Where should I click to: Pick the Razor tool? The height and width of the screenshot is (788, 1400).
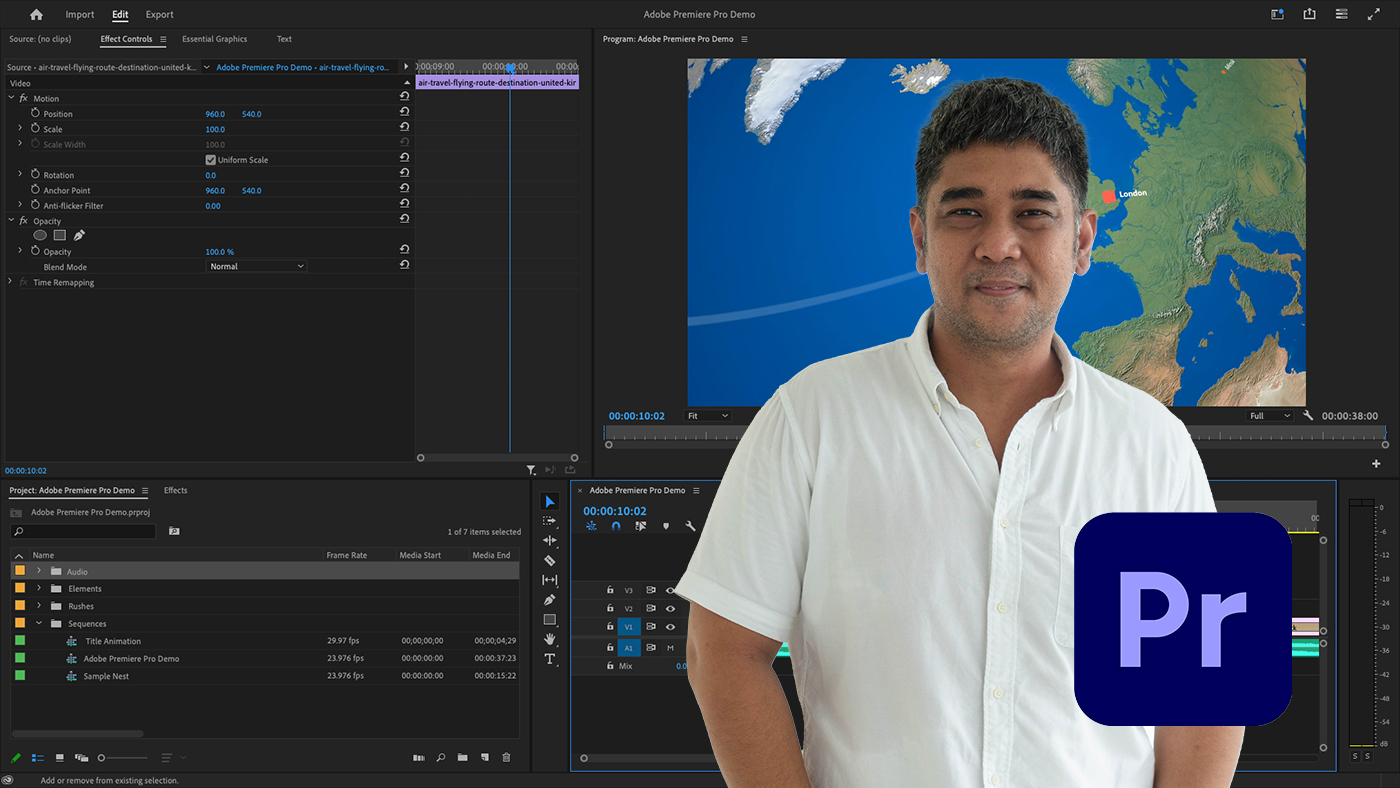point(550,561)
